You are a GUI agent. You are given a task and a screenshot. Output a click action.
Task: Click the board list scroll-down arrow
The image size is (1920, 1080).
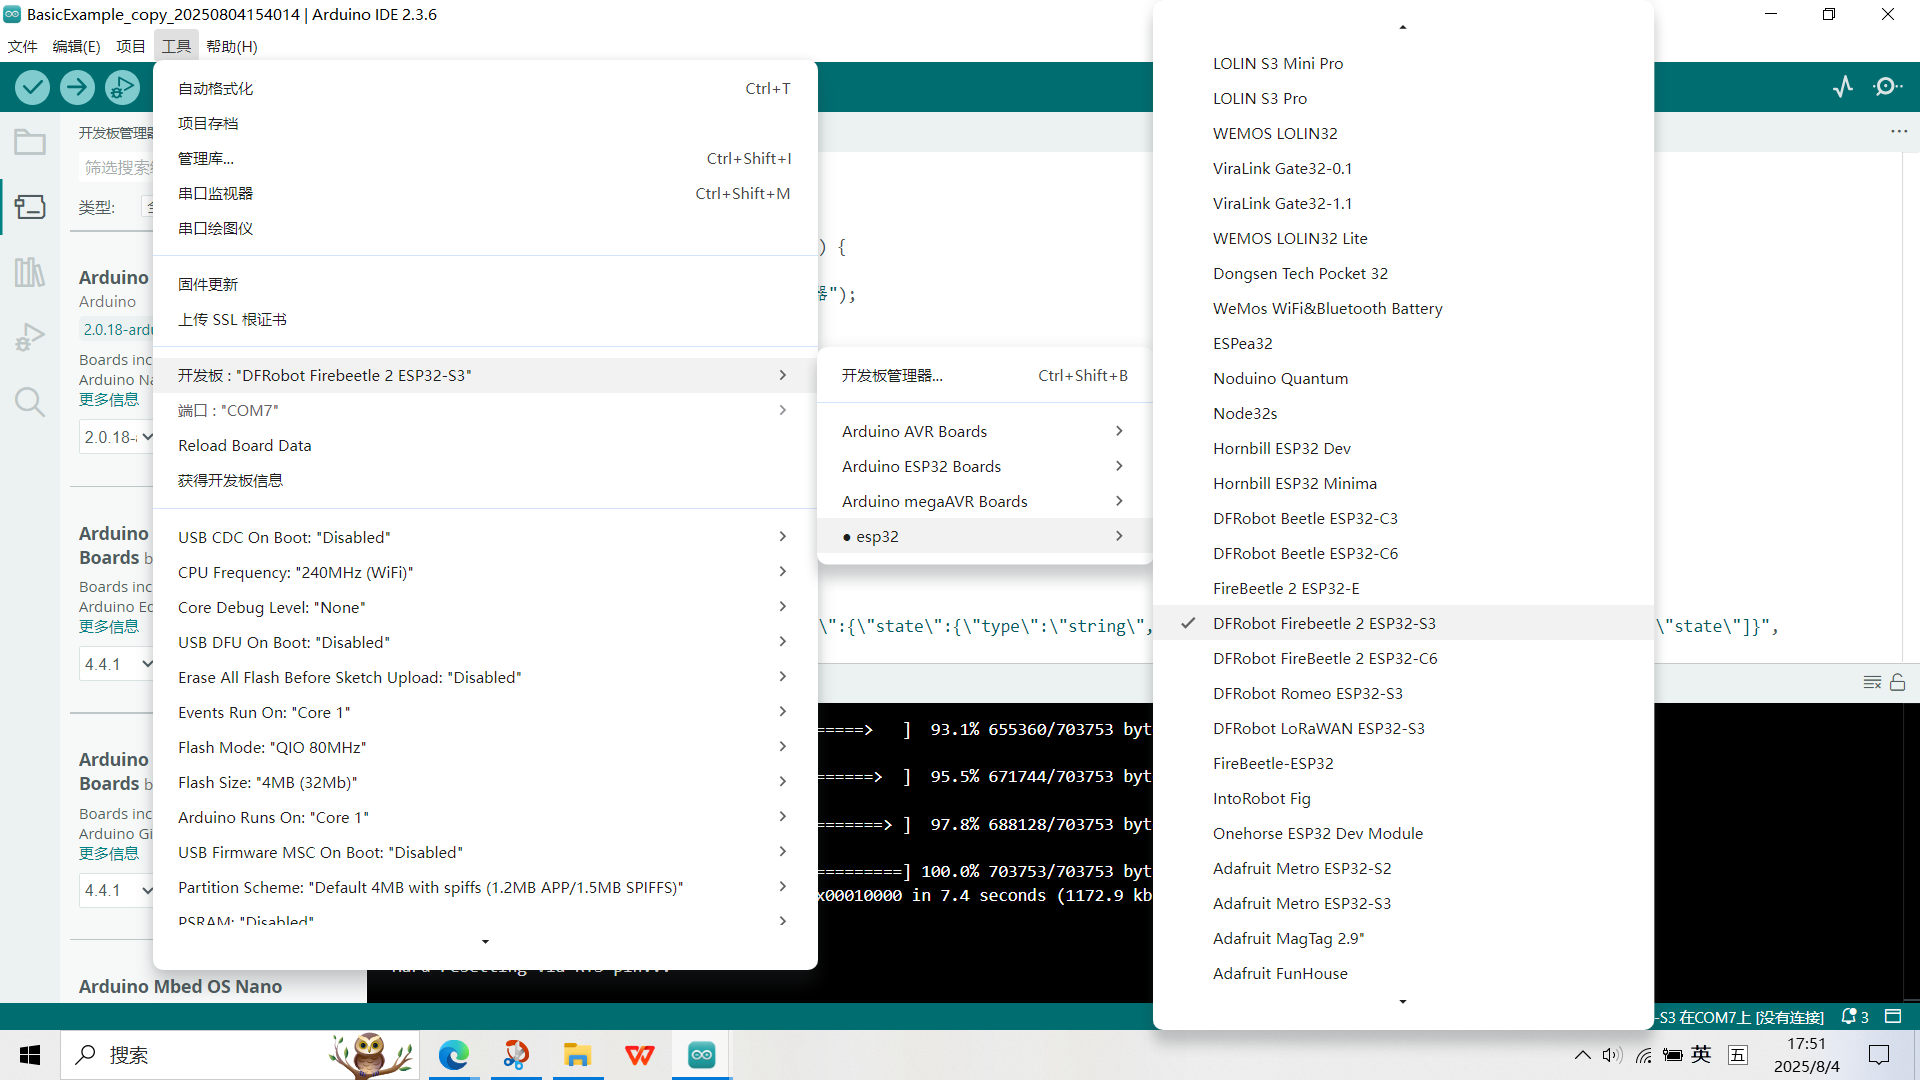coord(1403,1001)
